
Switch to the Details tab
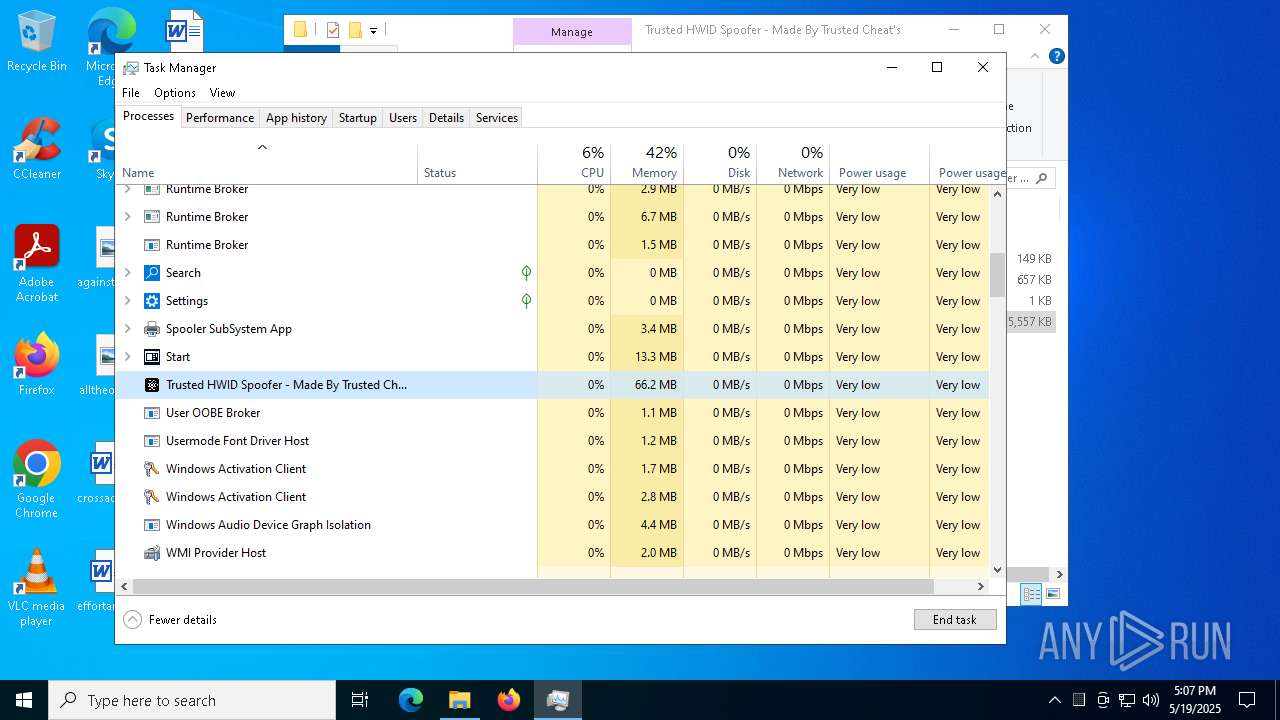tap(446, 118)
